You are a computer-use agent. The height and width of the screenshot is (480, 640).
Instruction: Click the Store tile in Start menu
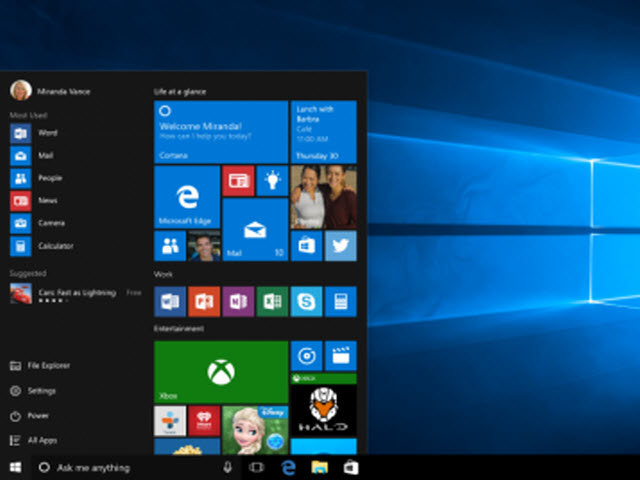pyautogui.click(x=306, y=246)
